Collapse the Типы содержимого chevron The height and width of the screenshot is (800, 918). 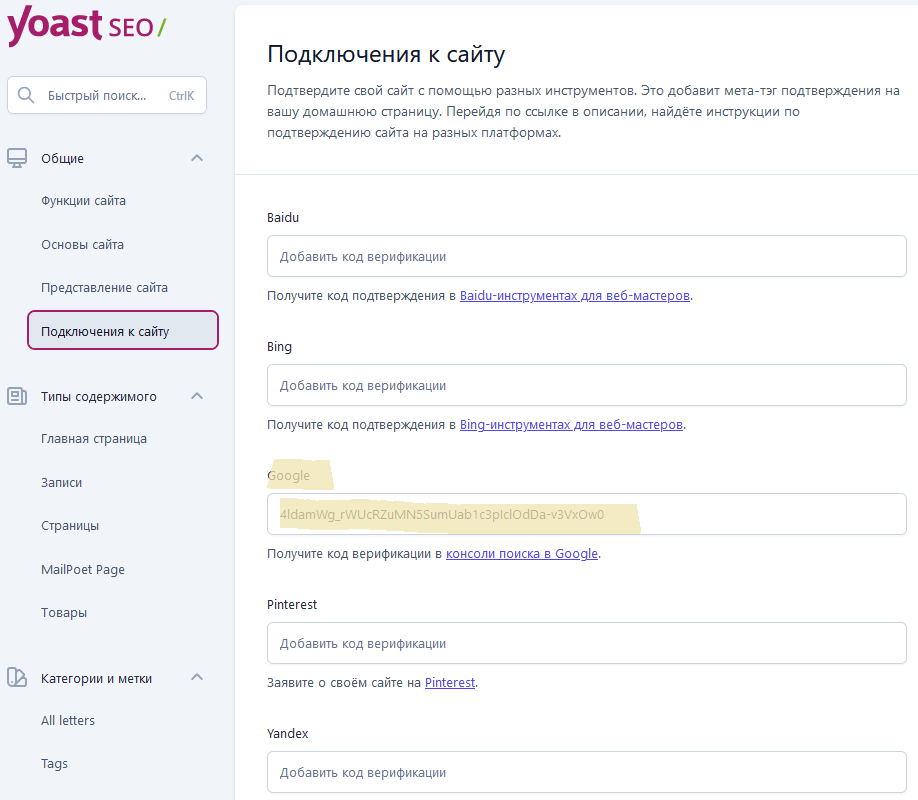pos(197,396)
